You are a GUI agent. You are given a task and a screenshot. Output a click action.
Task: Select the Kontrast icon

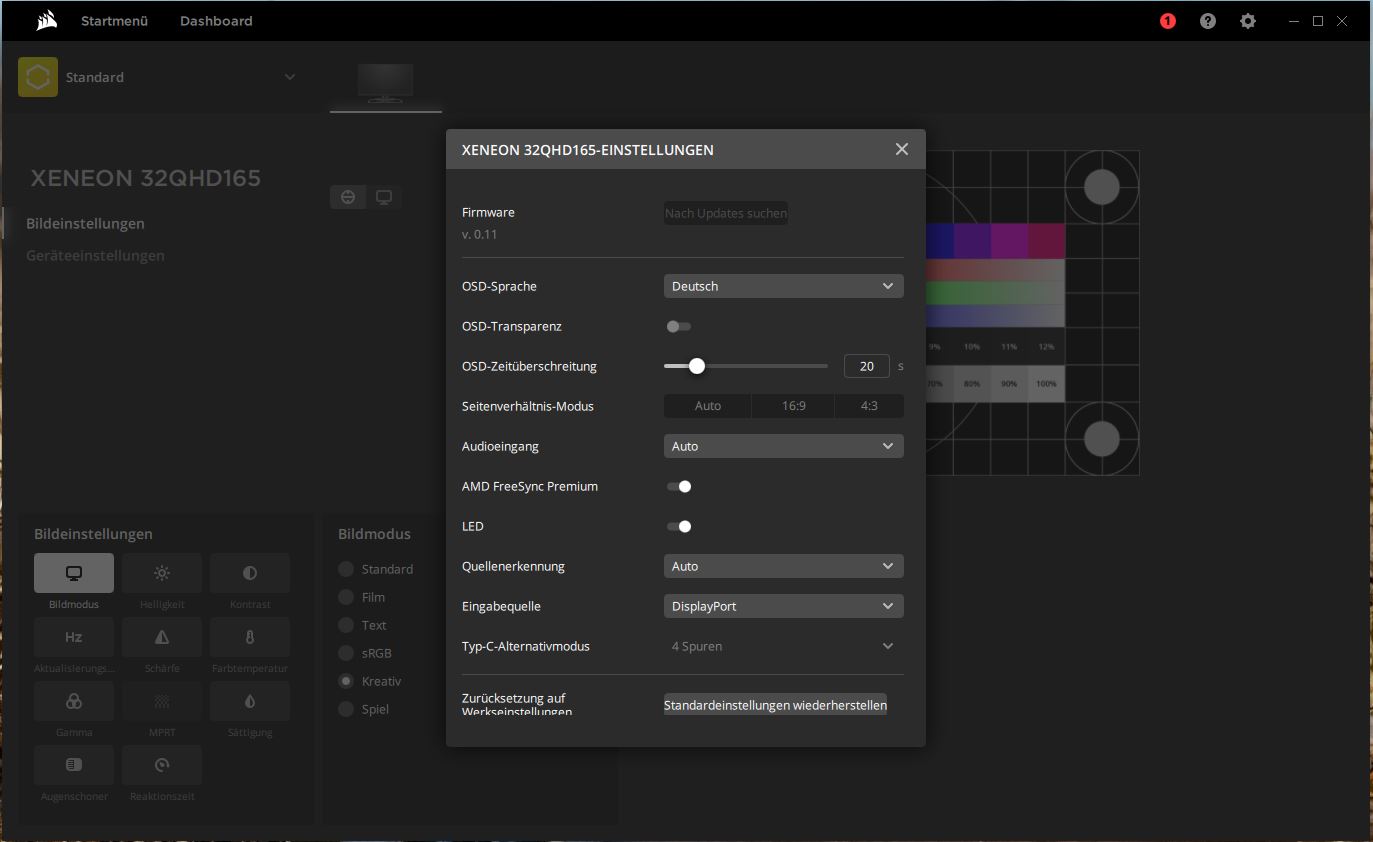250,573
